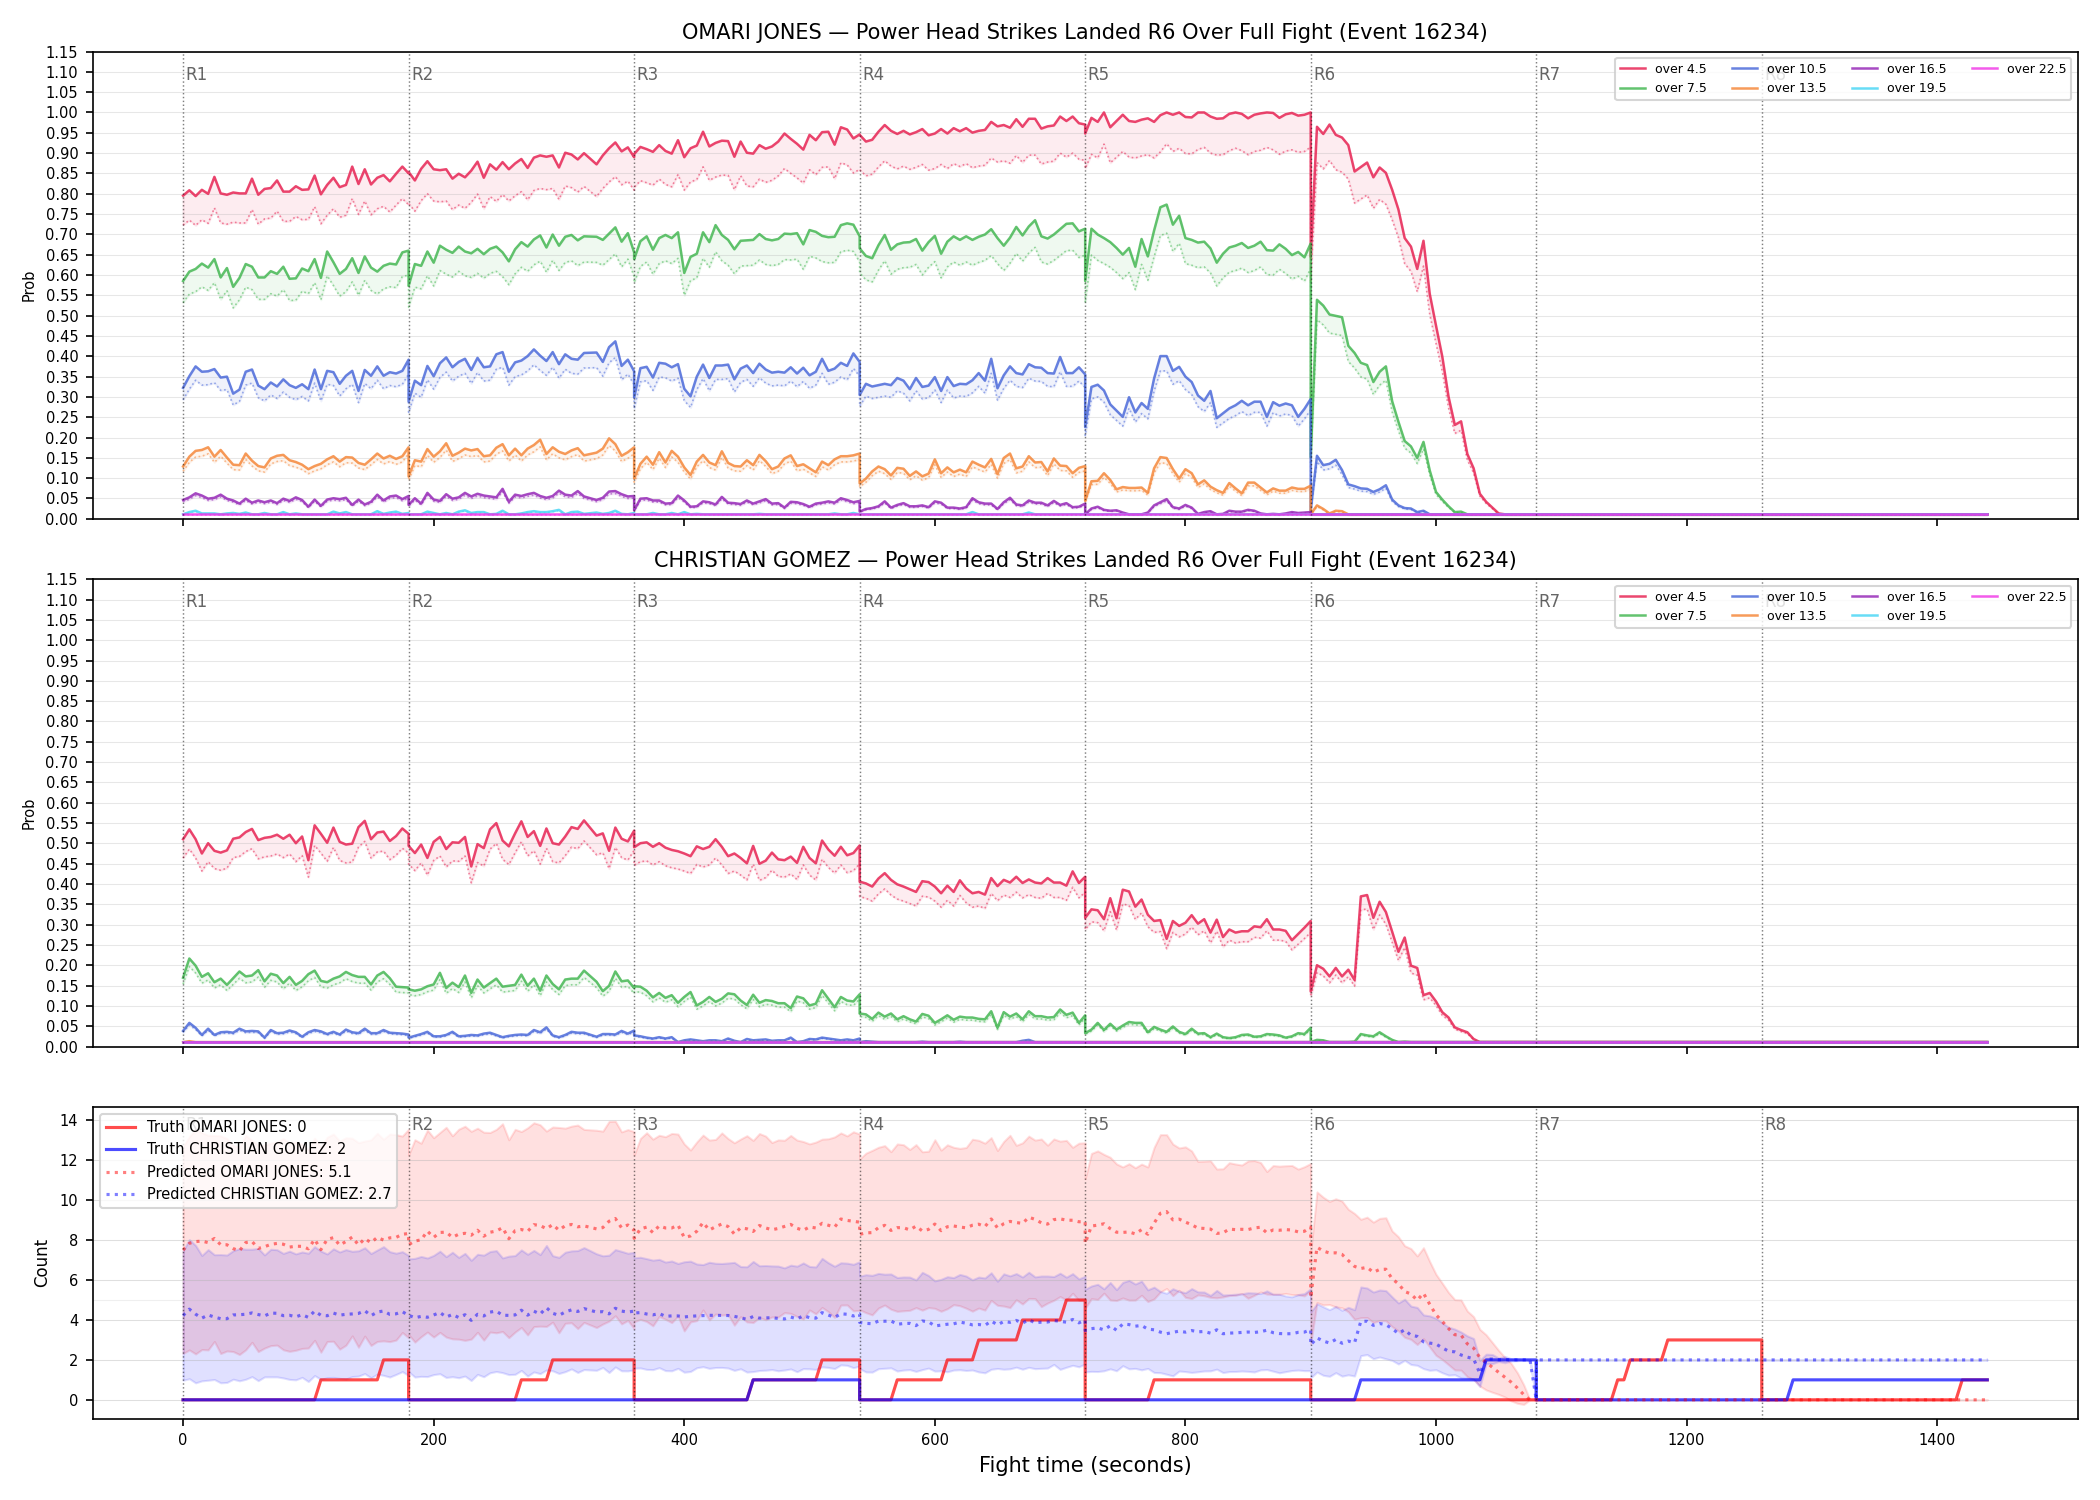Click the R1 round label in the Omari Jones chart
Viewport: 2100px width, 1500px height.
(x=196, y=74)
